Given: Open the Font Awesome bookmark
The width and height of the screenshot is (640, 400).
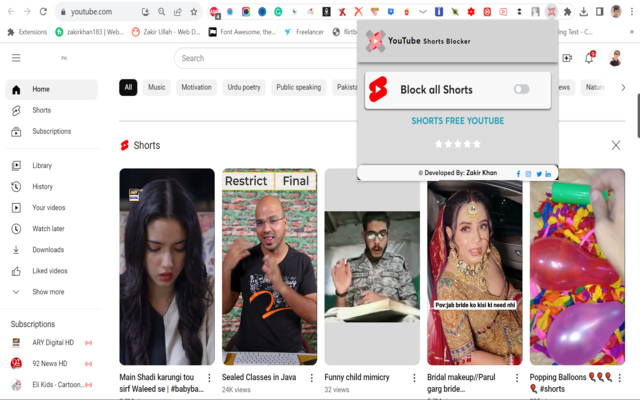Looking at the screenshot, I should (x=242, y=32).
